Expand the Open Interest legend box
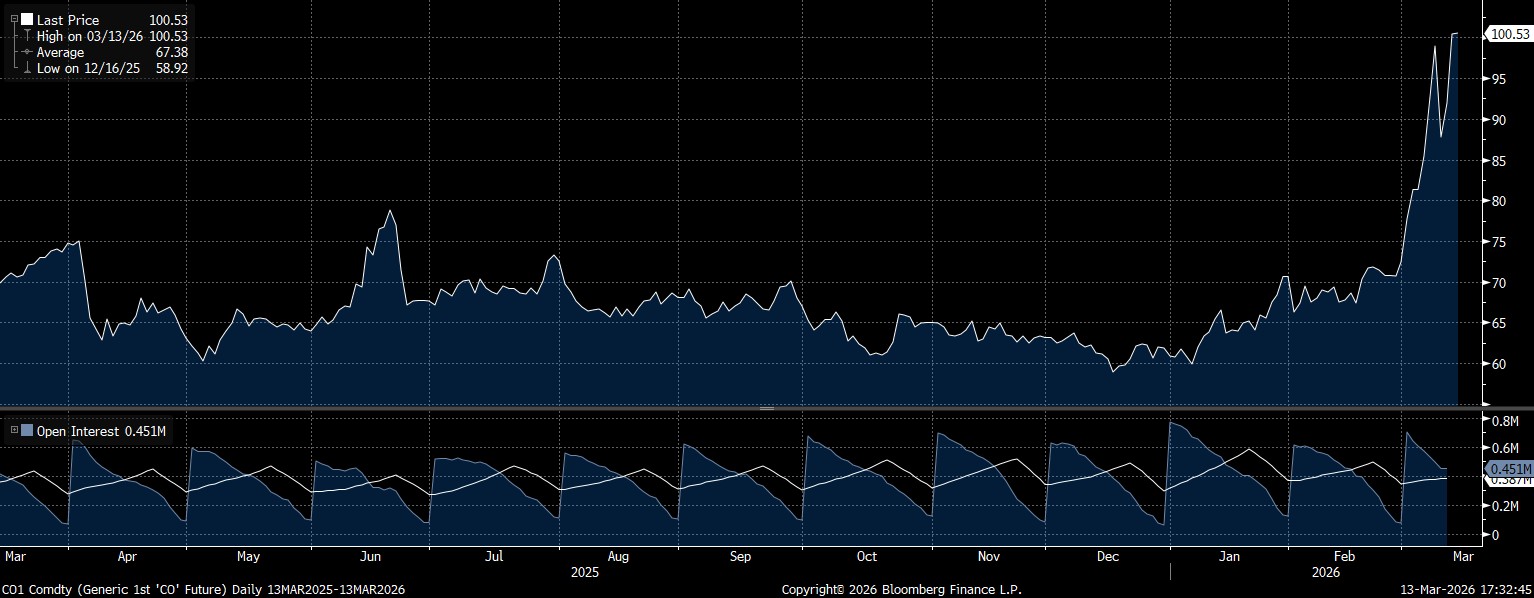This screenshot has height=598, width=1534. (14, 431)
